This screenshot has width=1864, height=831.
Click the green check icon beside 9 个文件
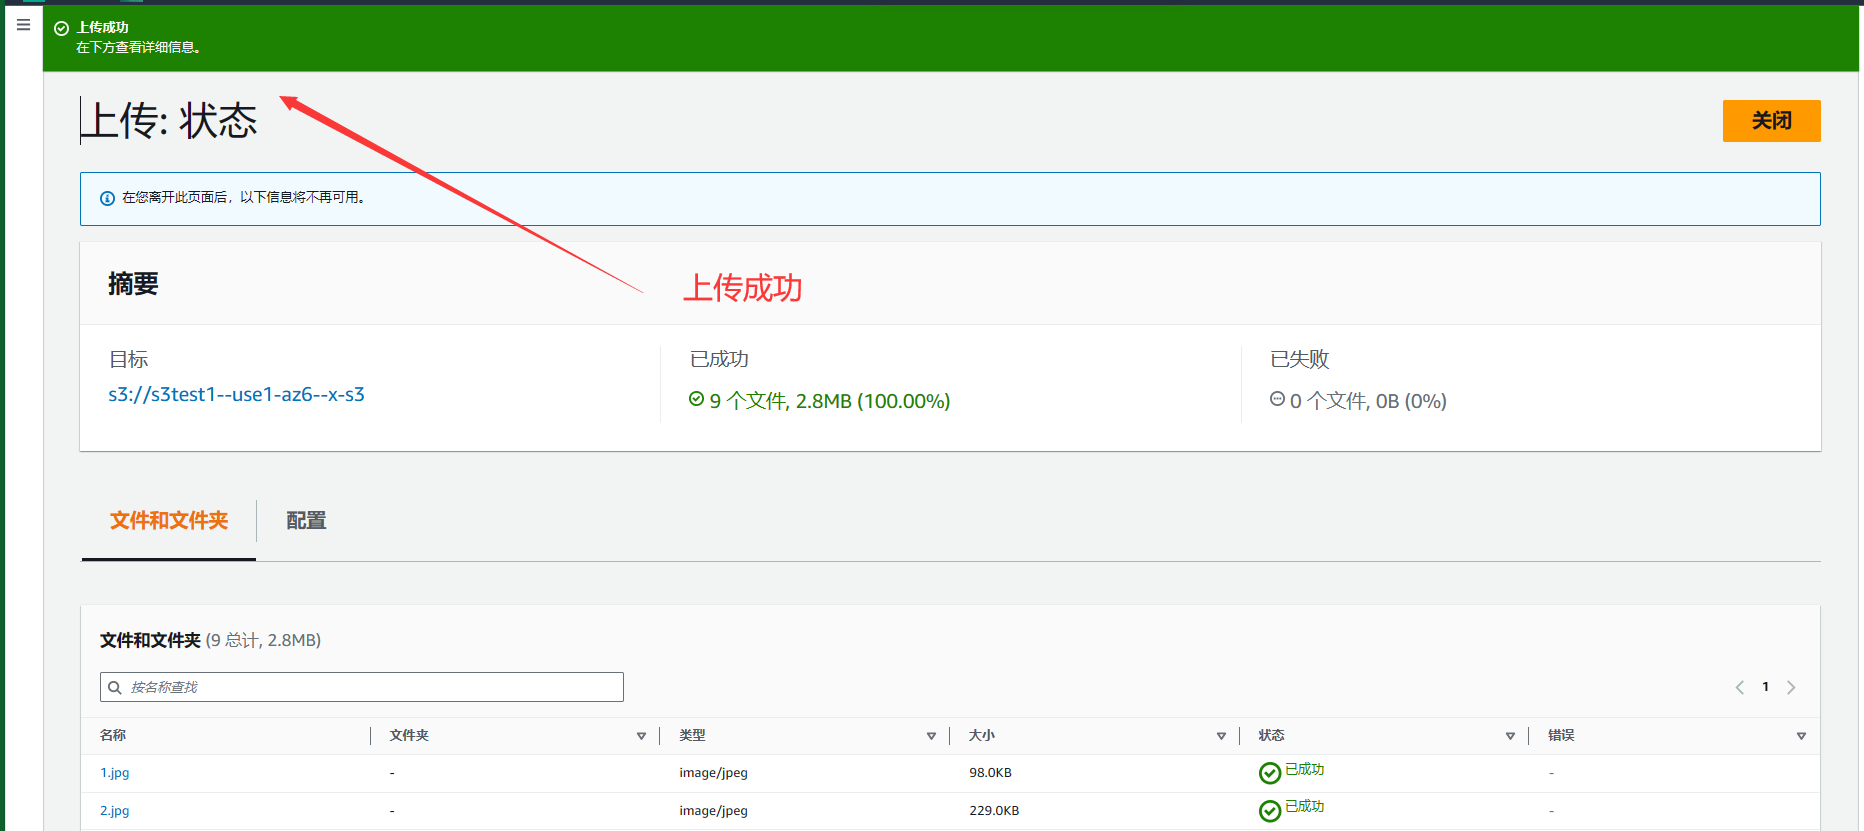(x=696, y=399)
